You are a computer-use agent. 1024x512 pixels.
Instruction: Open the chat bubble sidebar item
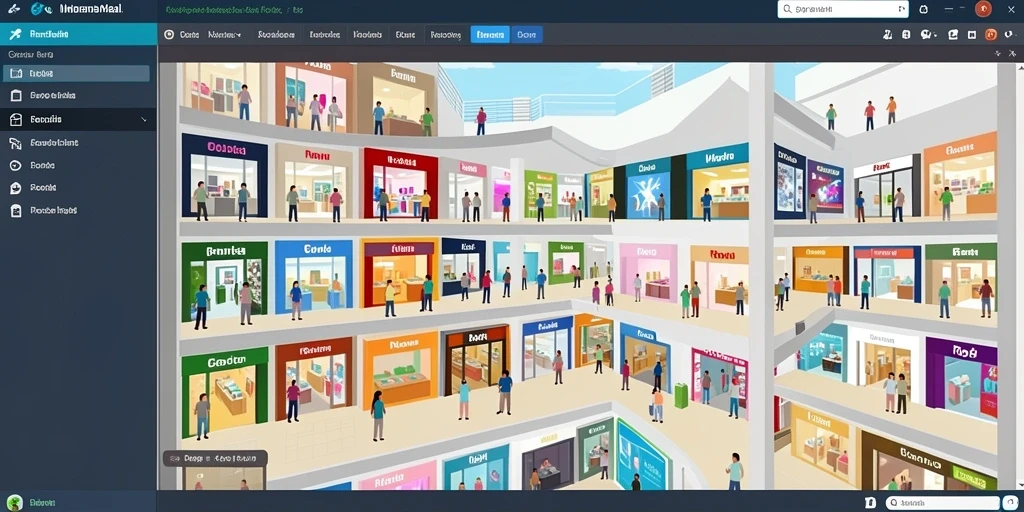point(16,188)
